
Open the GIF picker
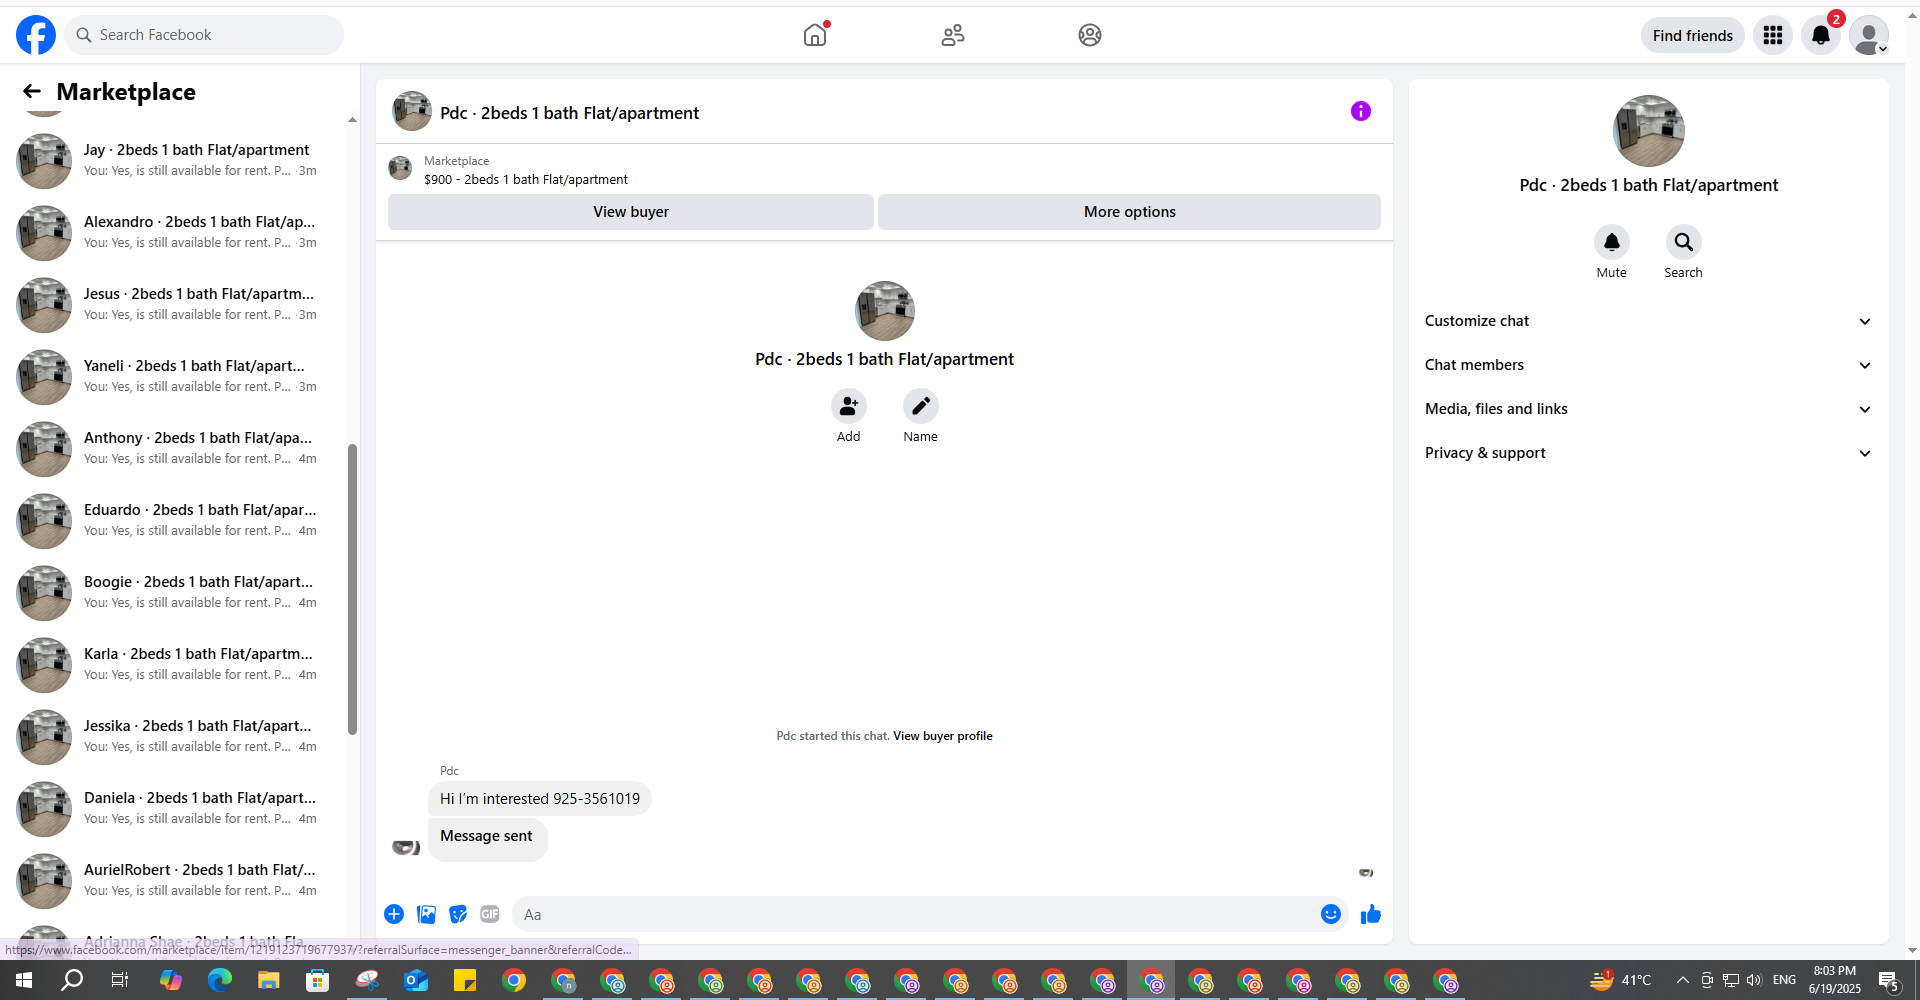point(490,914)
